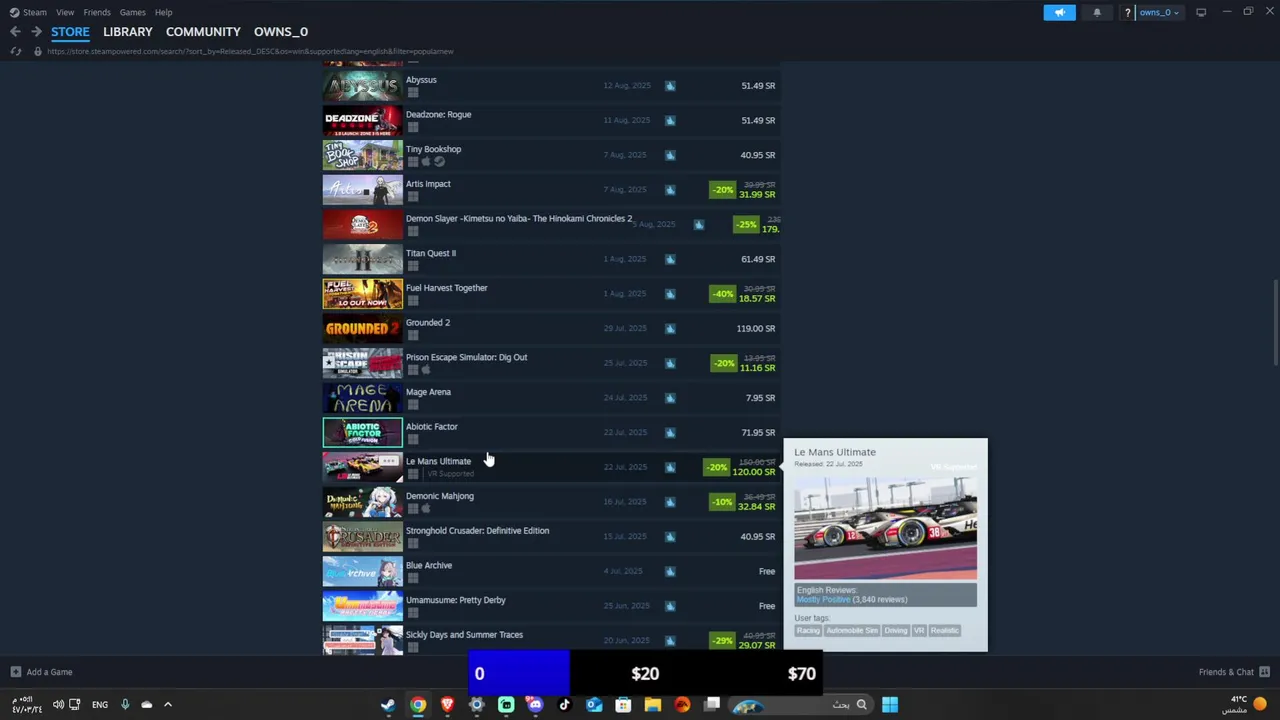Open Prison Escape Simulator: Dig Out listing
This screenshot has width=1280, height=720.
click(551, 363)
